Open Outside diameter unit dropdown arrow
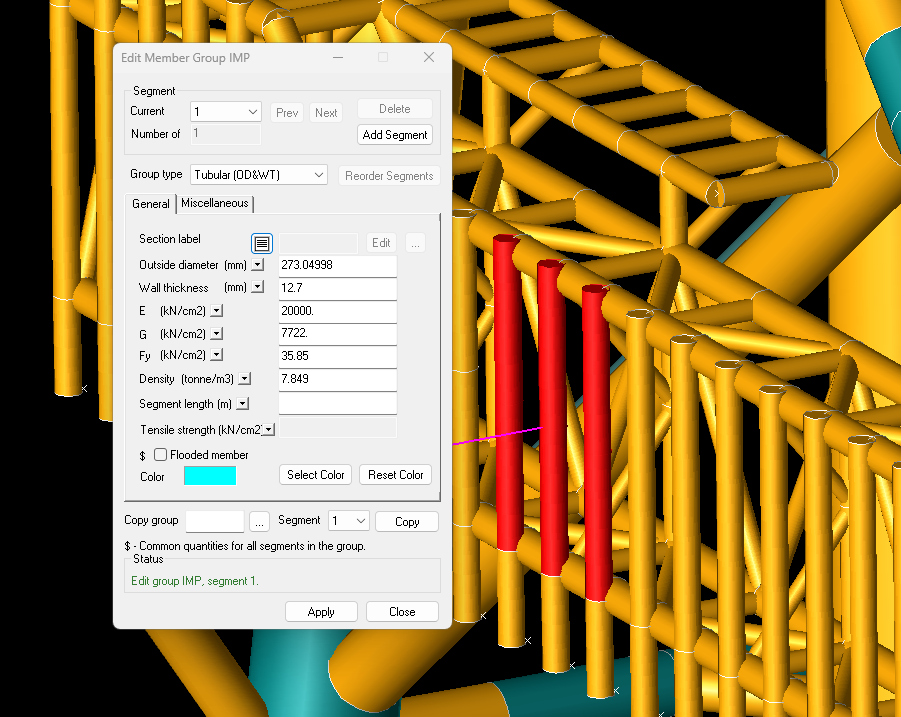901x717 pixels. tap(258, 265)
